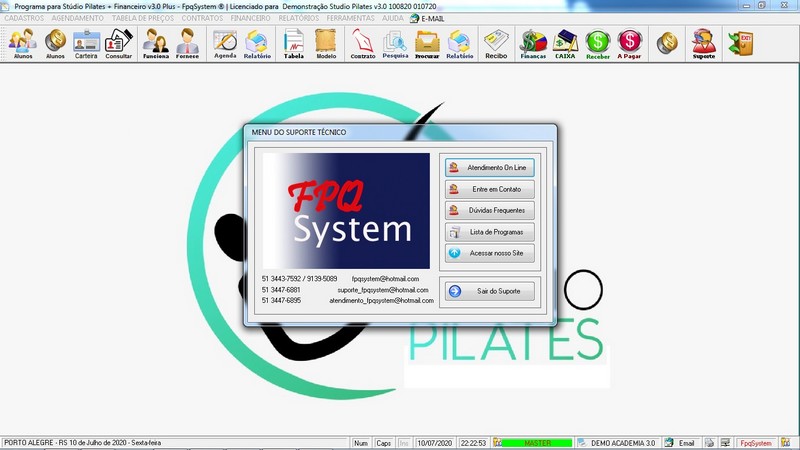
Task: Click the fpqsystem@hotmail.com email text
Action: (x=385, y=279)
